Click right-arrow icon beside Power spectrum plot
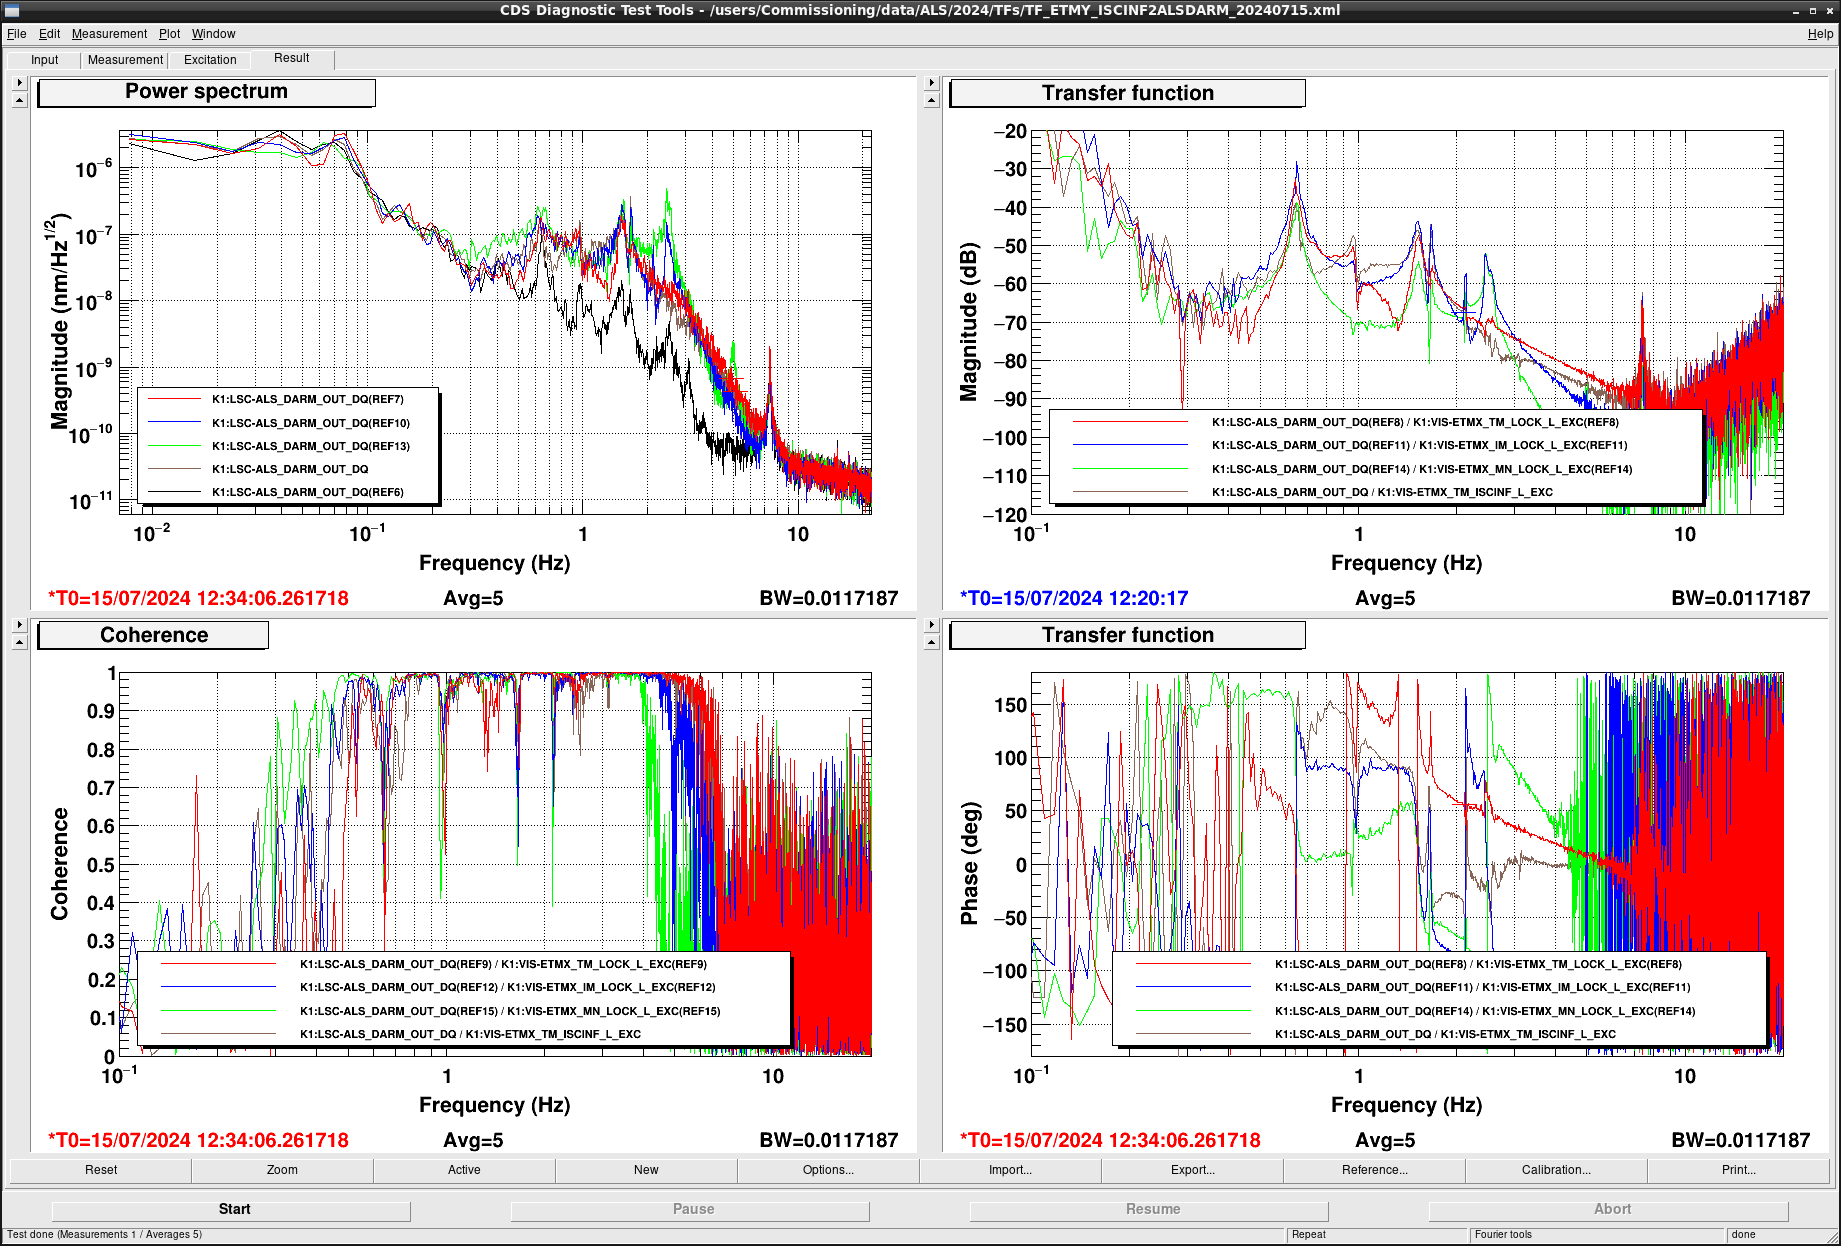Viewport: 1841px width, 1246px height. coord(19,83)
